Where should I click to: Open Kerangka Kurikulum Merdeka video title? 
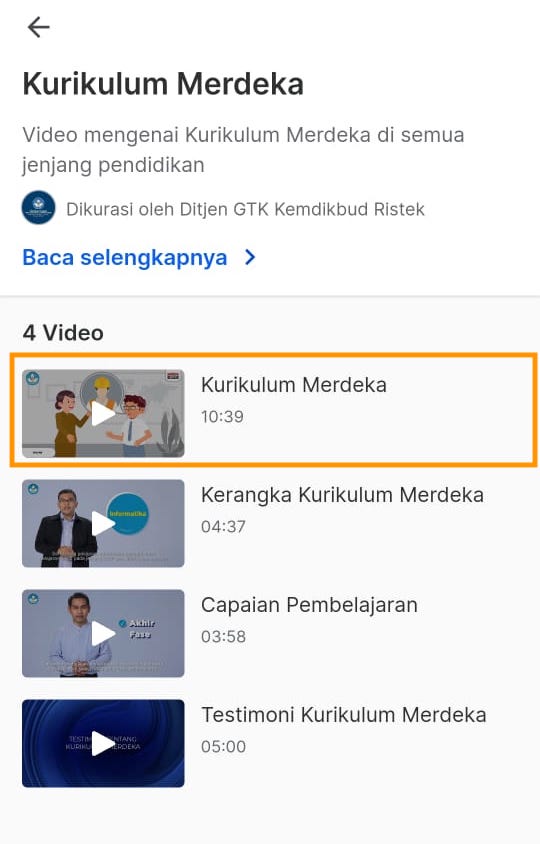coord(342,495)
